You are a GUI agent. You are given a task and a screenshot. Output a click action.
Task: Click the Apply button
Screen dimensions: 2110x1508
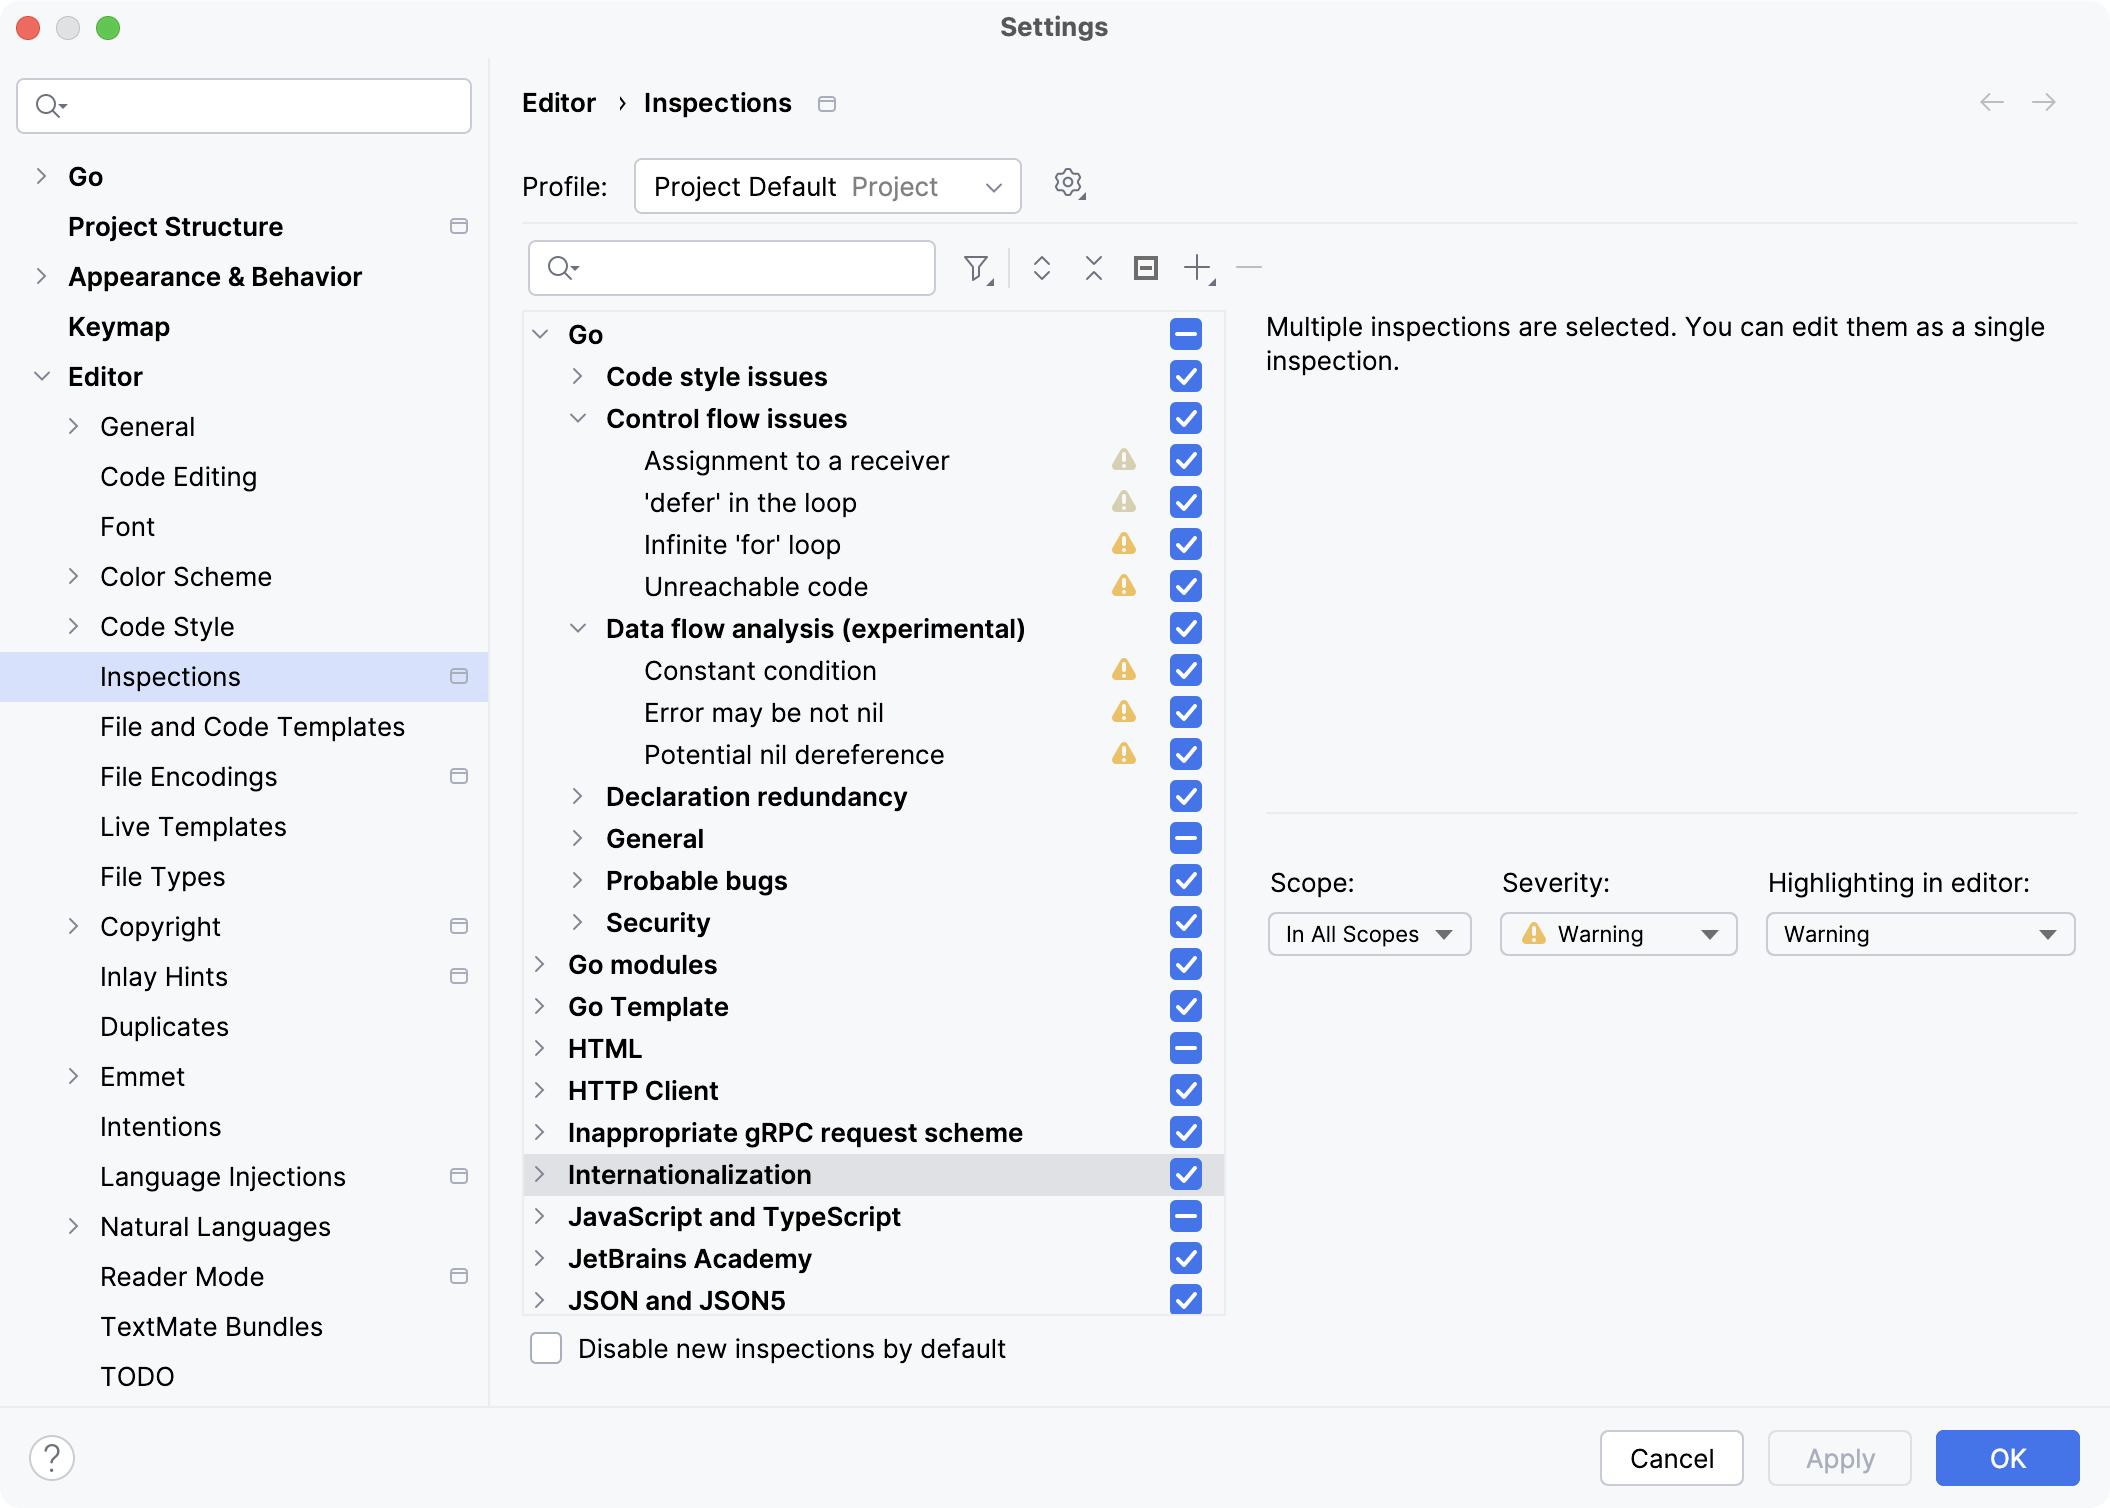tap(1838, 1458)
